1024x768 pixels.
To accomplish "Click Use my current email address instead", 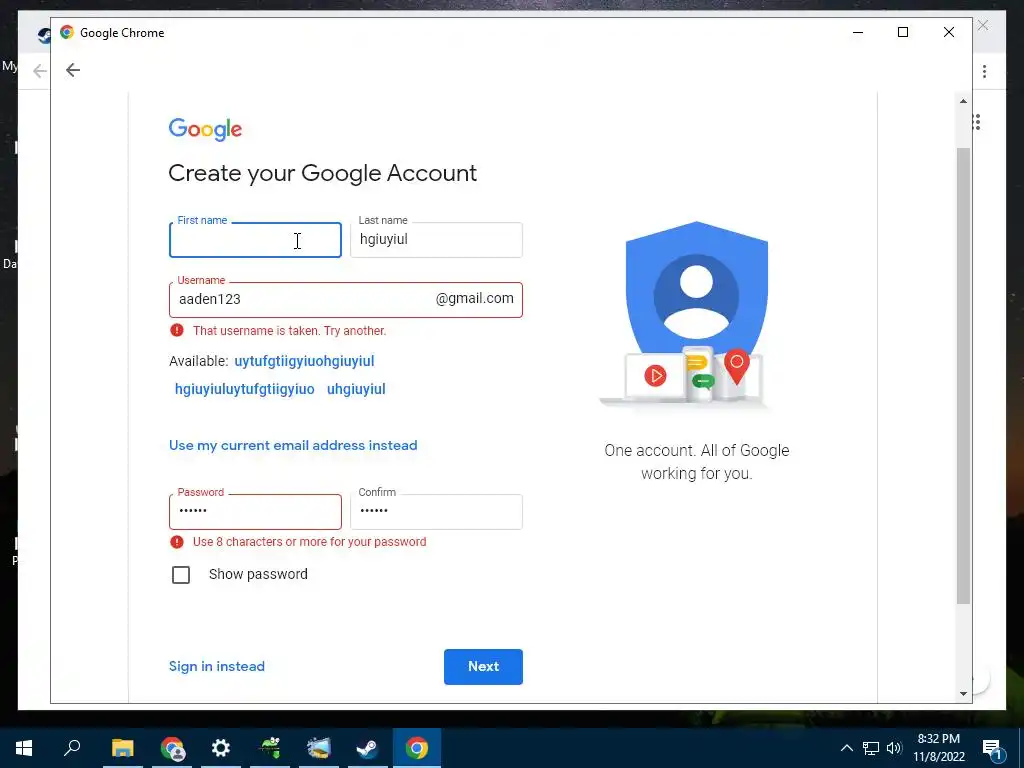I will coord(293,445).
